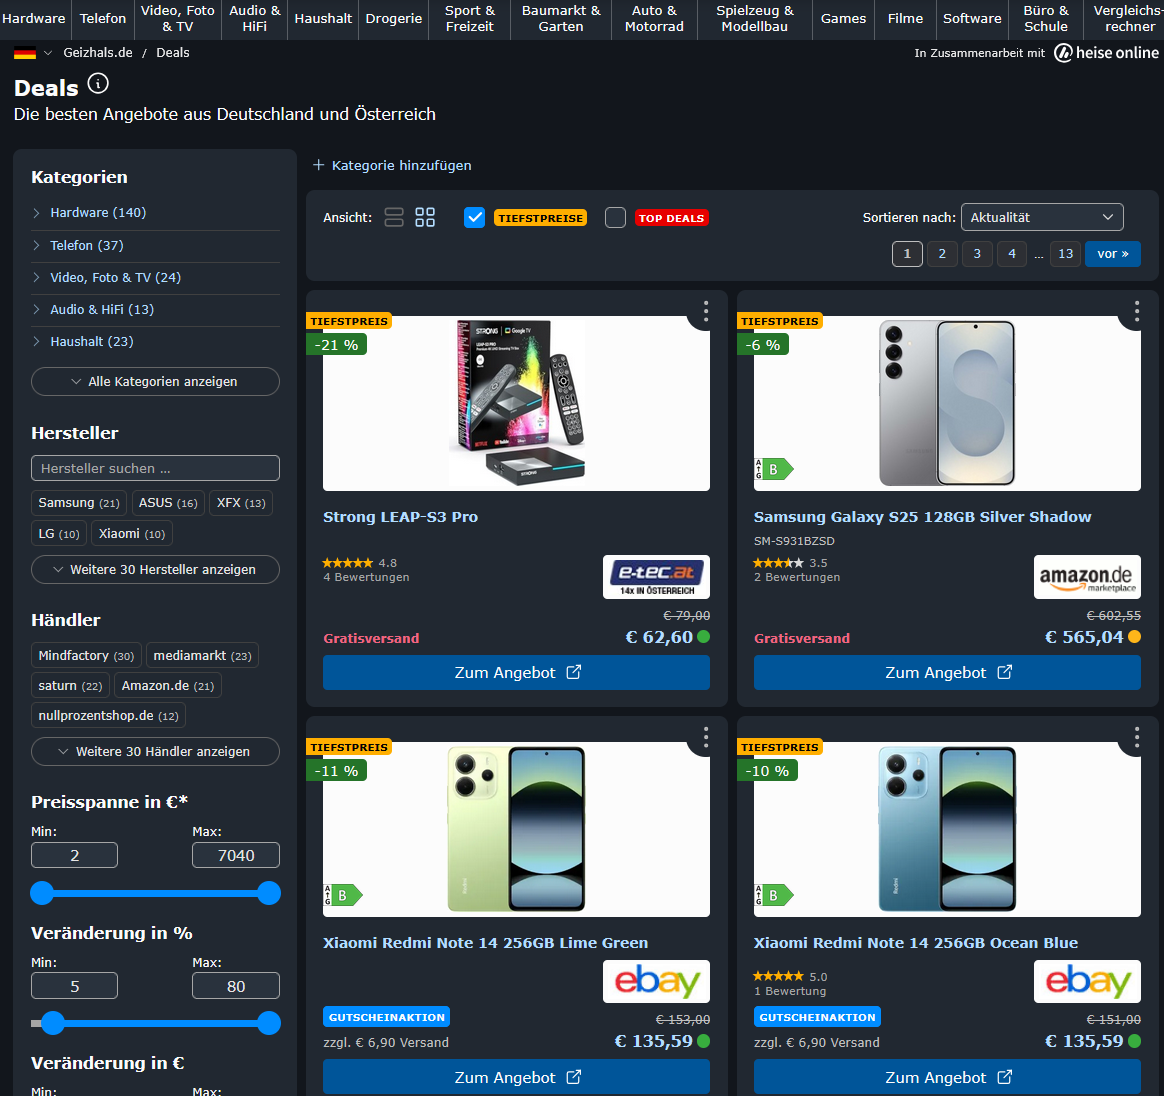Image resolution: width=1164 pixels, height=1096 pixels.
Task: Uncheck the Tiefstpreise checkbox
Action: (474, 218)
